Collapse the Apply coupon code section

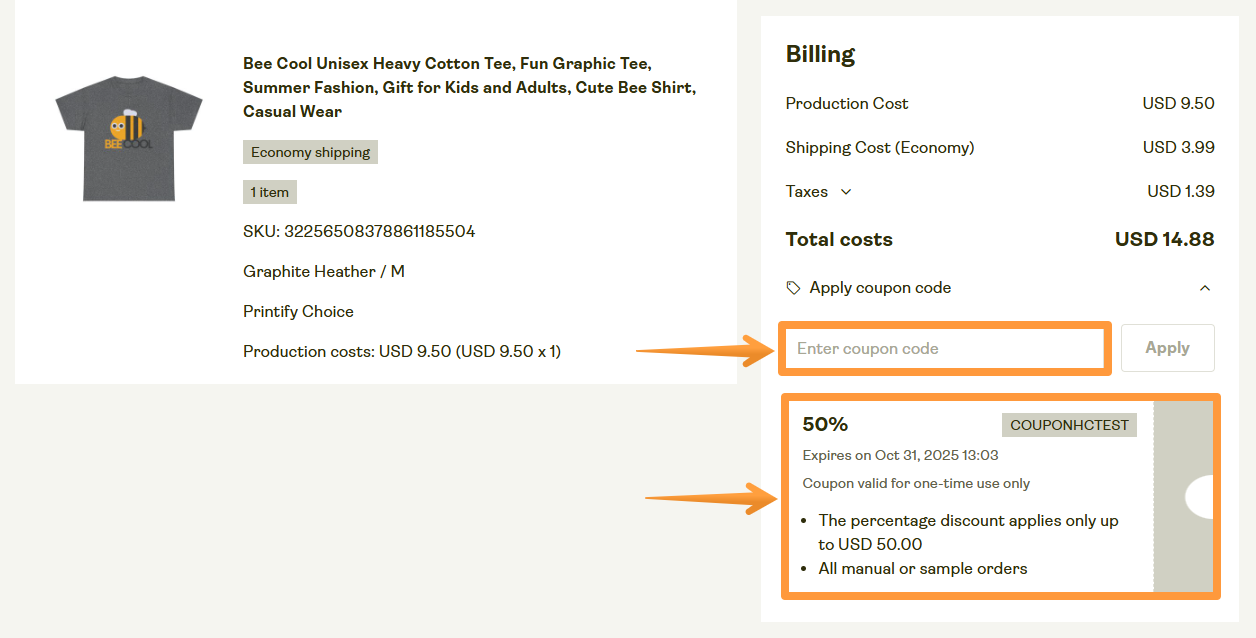(1204, 288)
